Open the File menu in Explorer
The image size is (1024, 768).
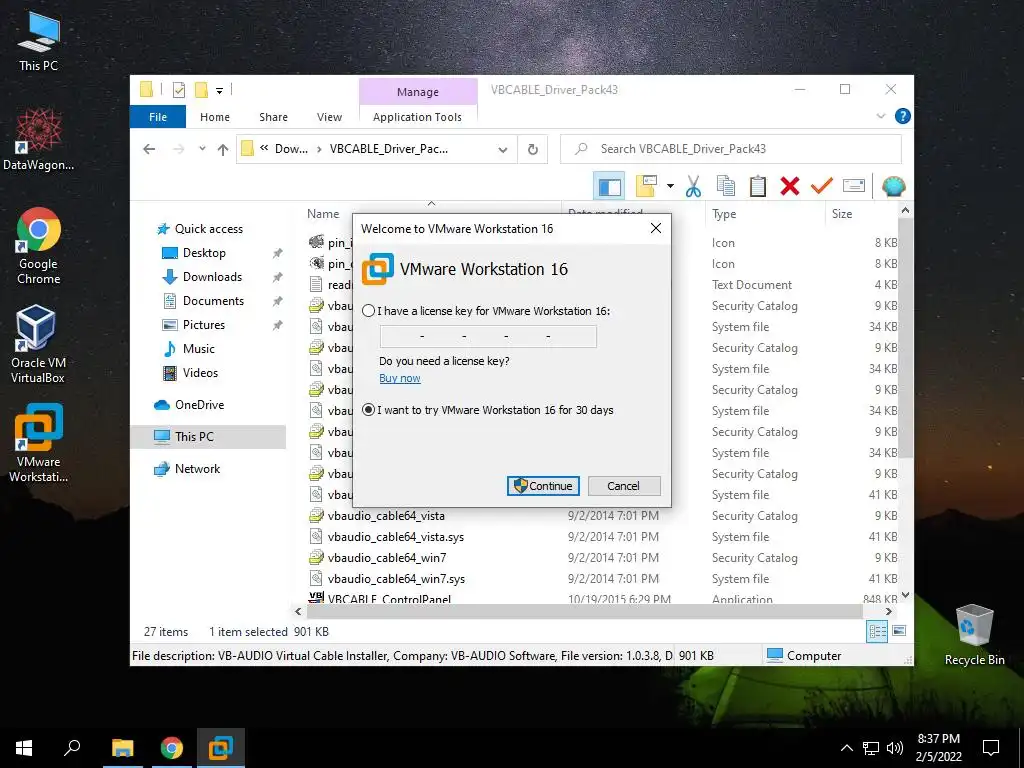point(158,117)
